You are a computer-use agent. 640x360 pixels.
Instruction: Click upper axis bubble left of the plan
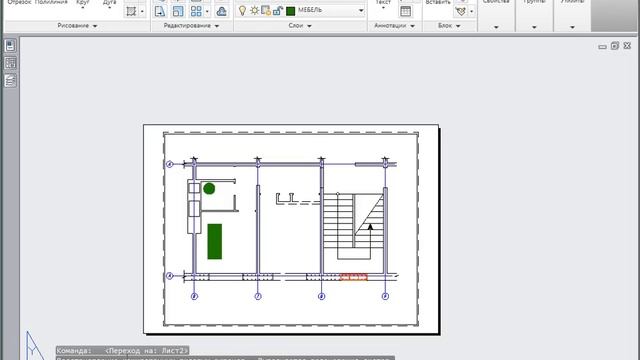coord(170,164)
